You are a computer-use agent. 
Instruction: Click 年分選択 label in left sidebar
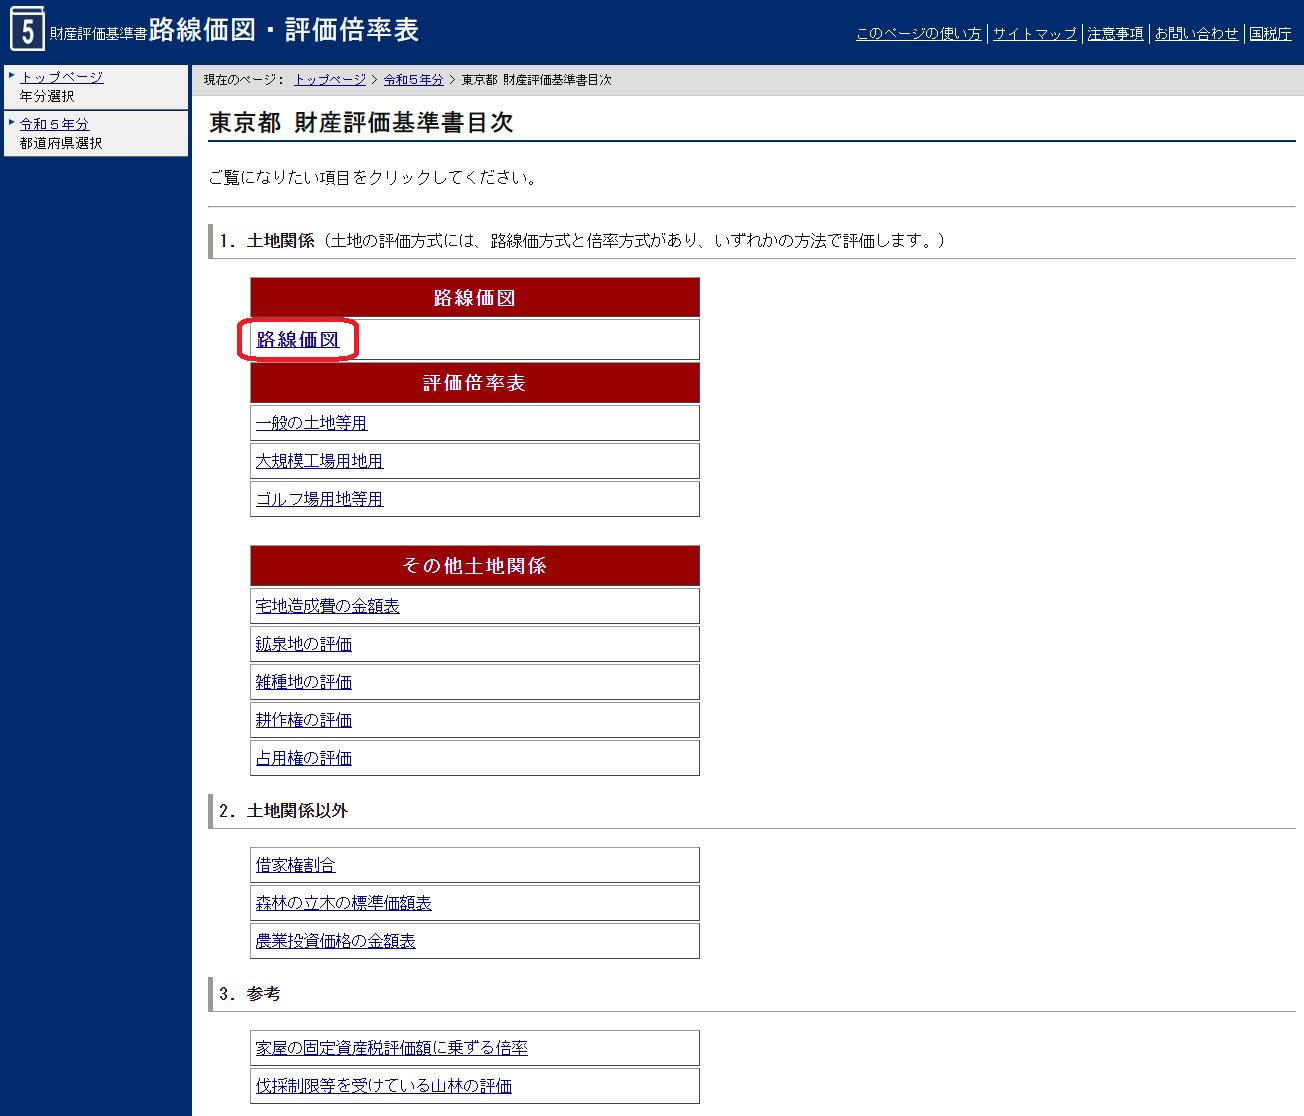(47, 96)
